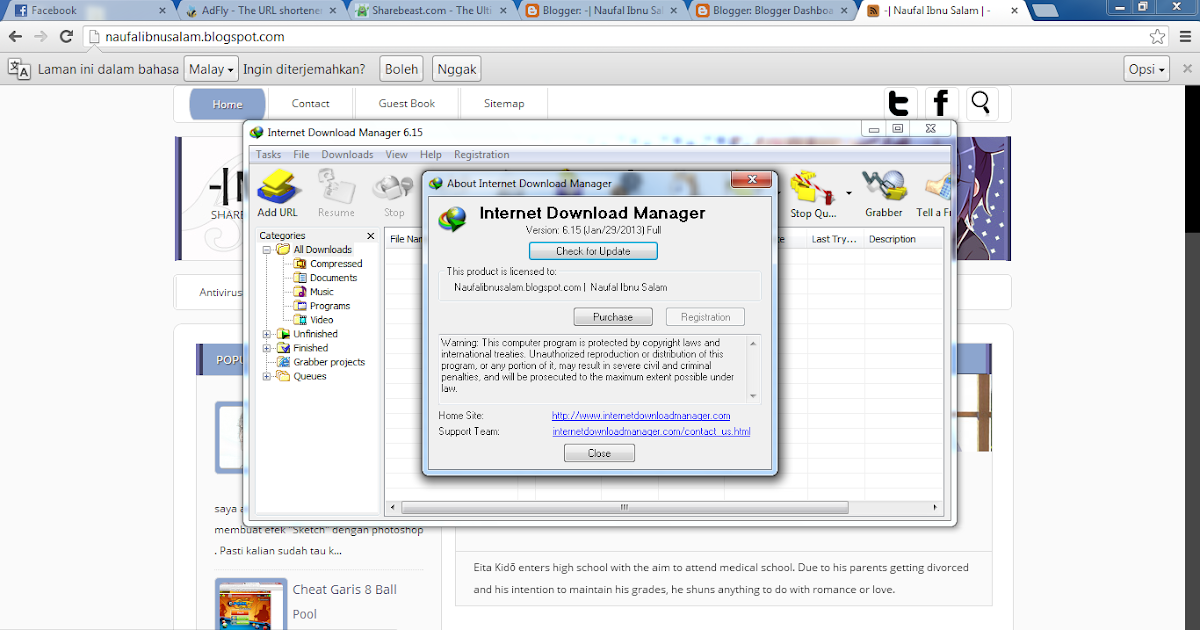
Task: Click the Close button in About dialog
Action: [599, 453]
